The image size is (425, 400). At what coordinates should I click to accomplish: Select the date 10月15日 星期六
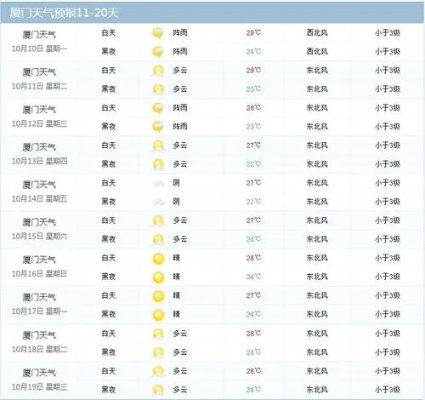(39, 236)
